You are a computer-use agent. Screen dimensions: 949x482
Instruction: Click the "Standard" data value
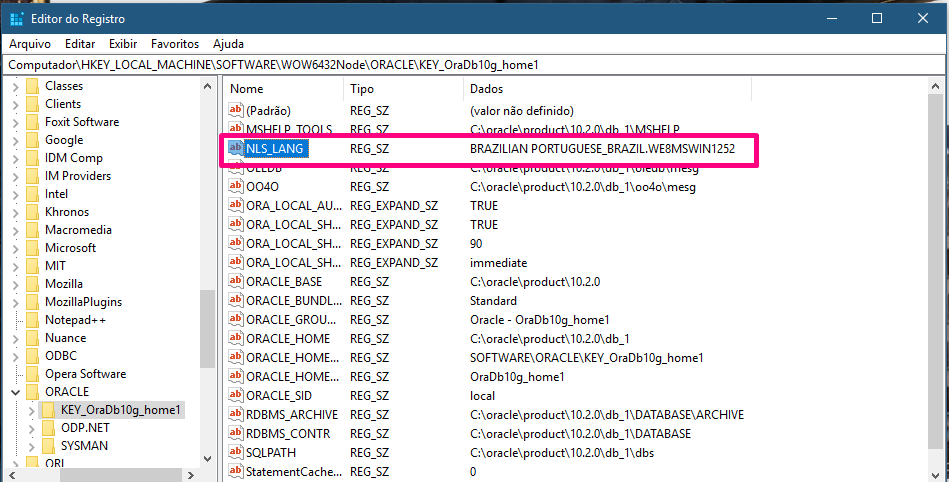pos(493,300)
